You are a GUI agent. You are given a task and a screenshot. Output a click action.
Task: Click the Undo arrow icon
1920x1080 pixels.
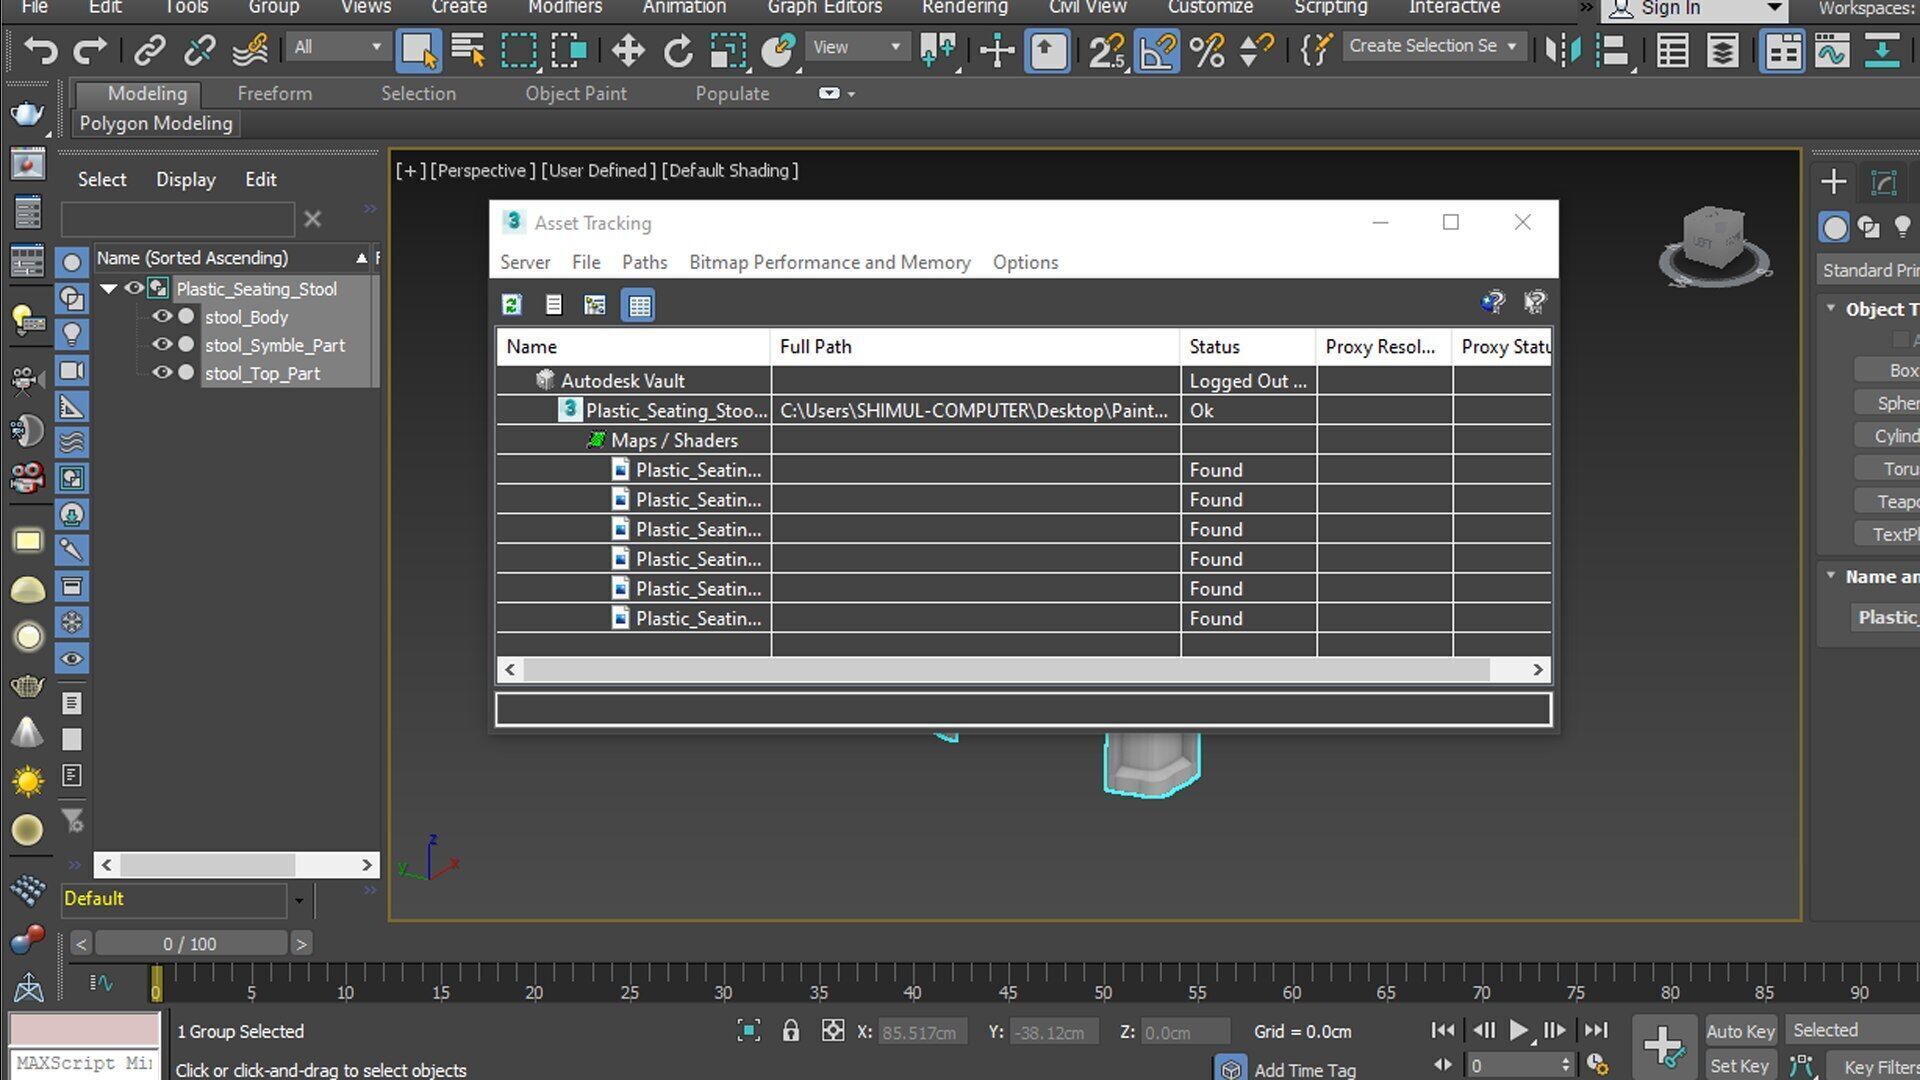40,49
